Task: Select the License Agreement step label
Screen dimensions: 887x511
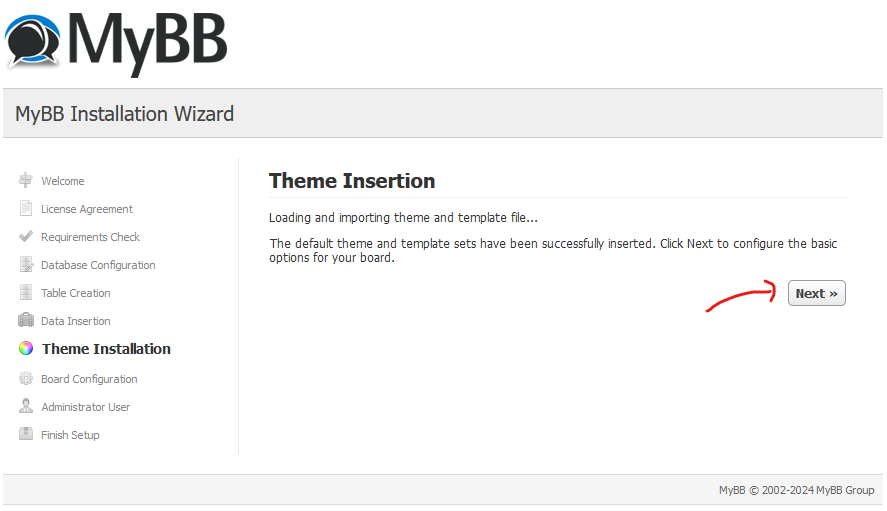Action: (x=87, y=209)
